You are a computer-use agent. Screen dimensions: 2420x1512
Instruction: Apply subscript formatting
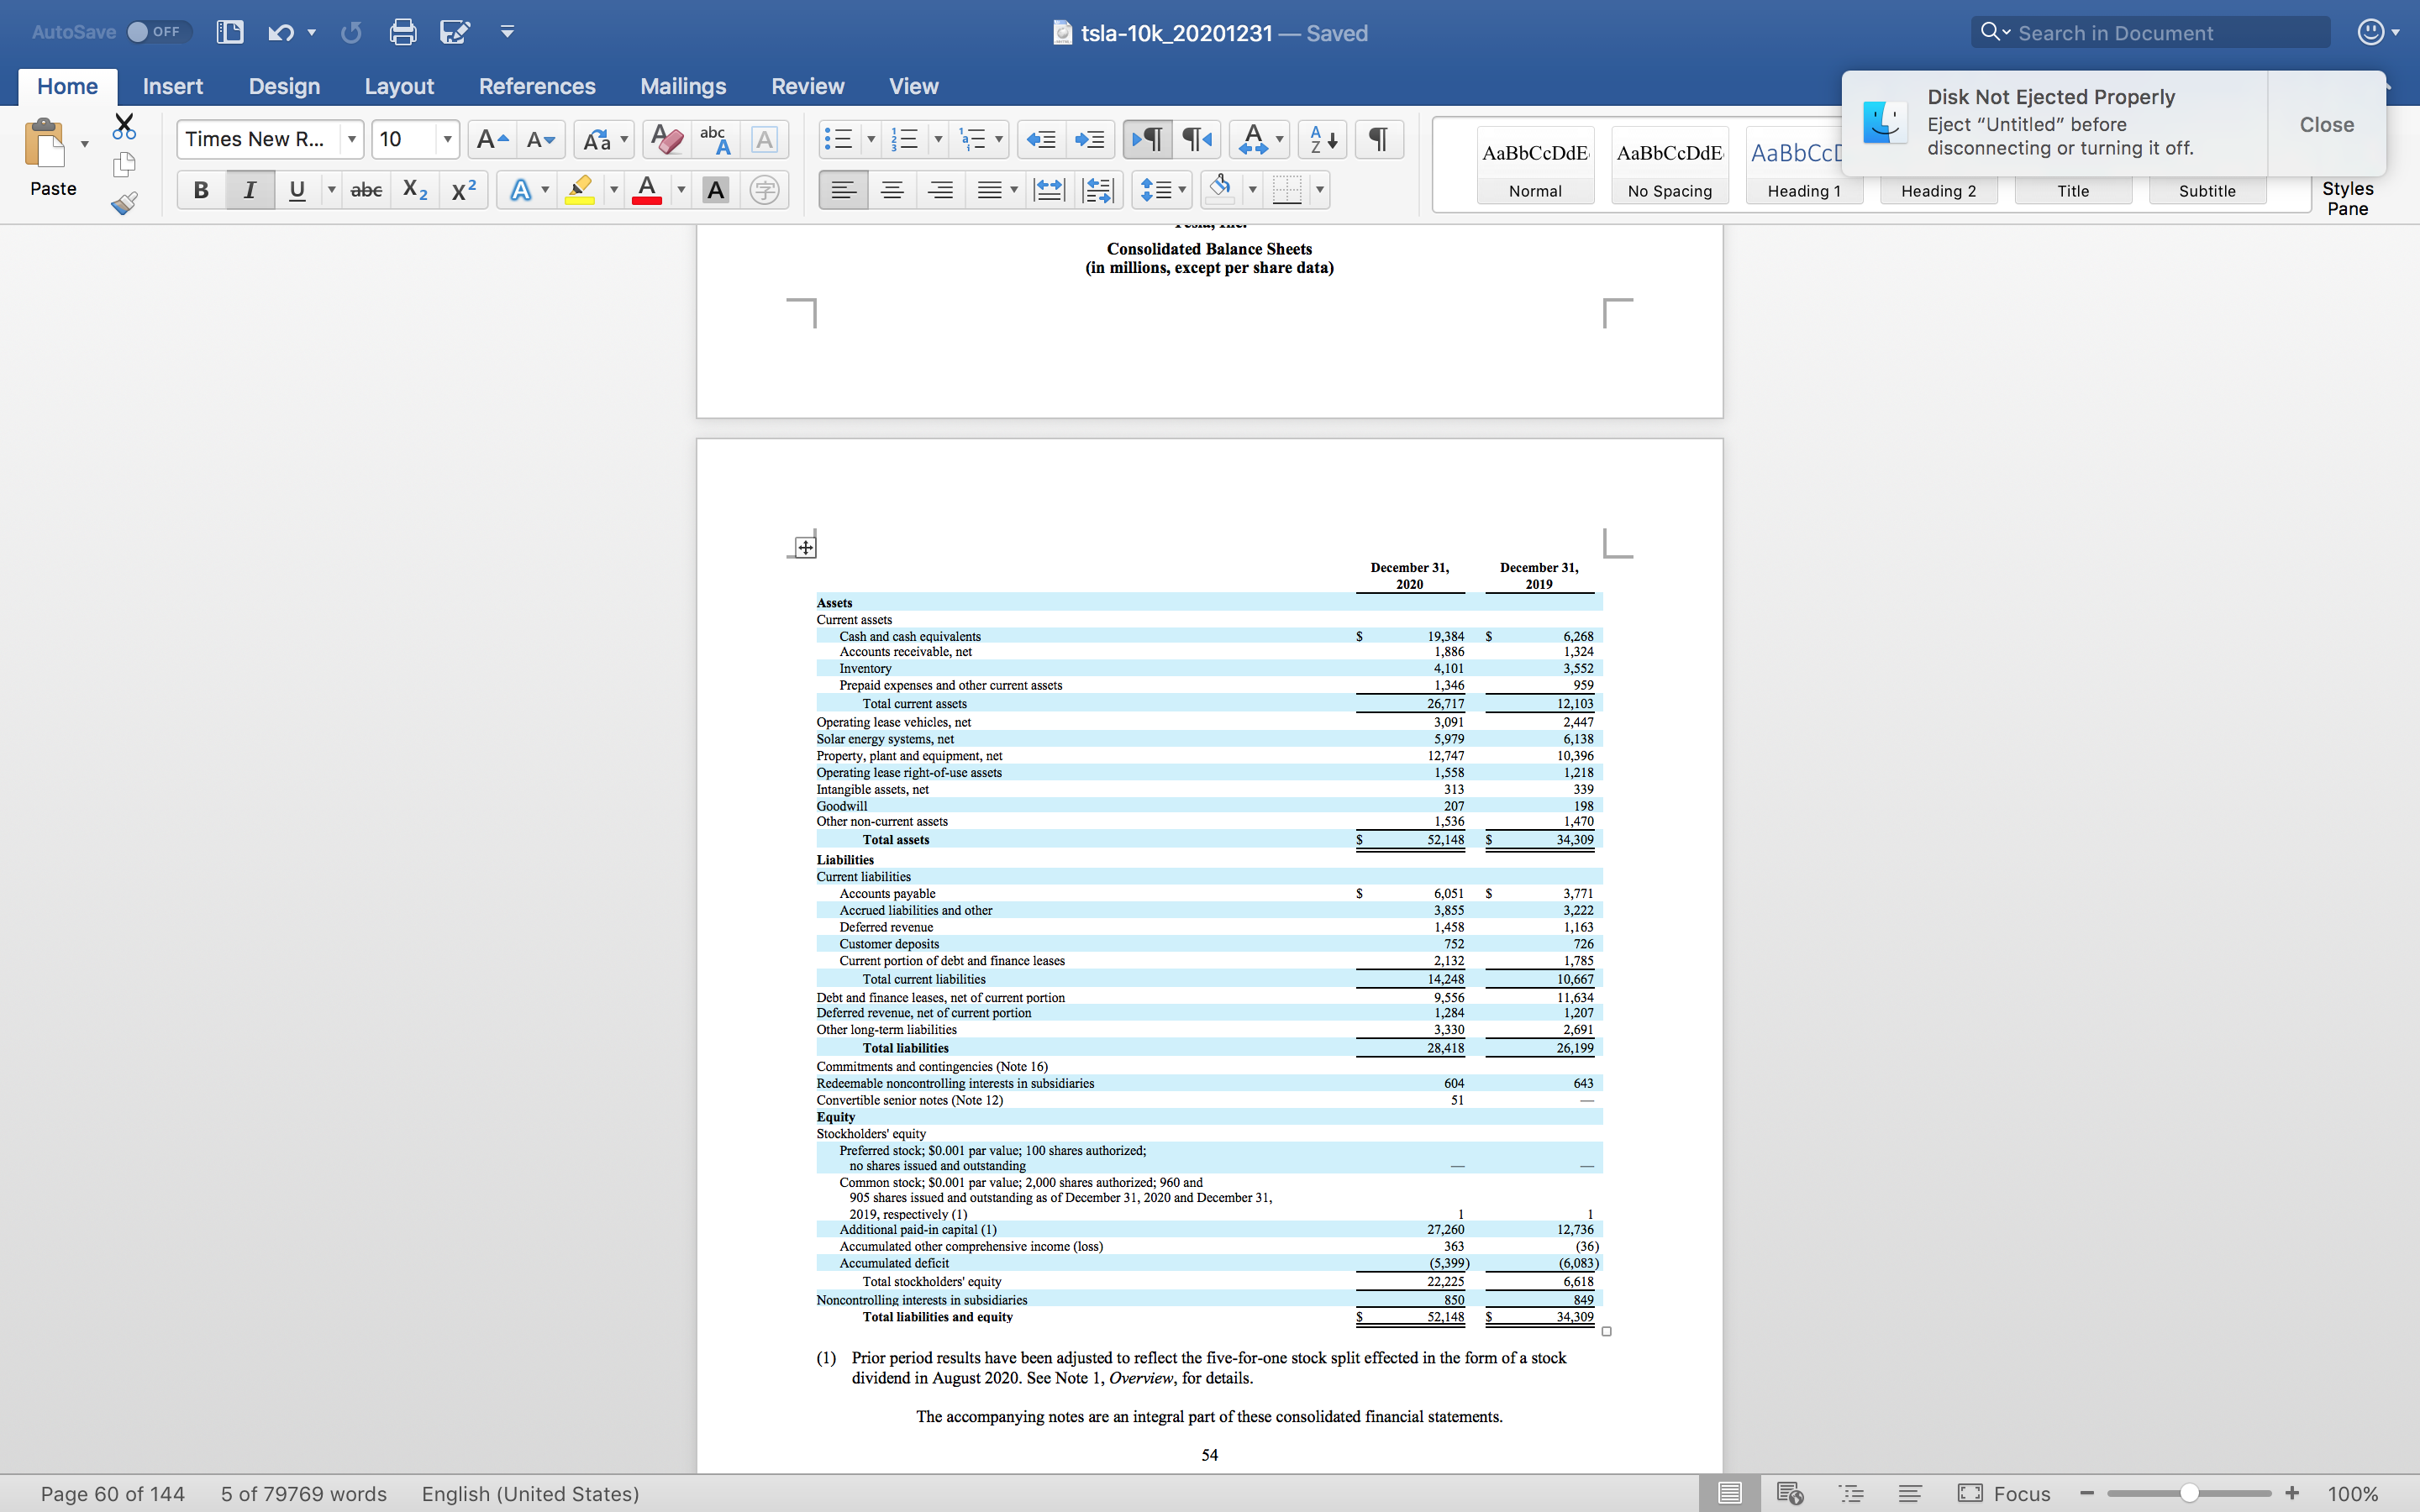414,190
